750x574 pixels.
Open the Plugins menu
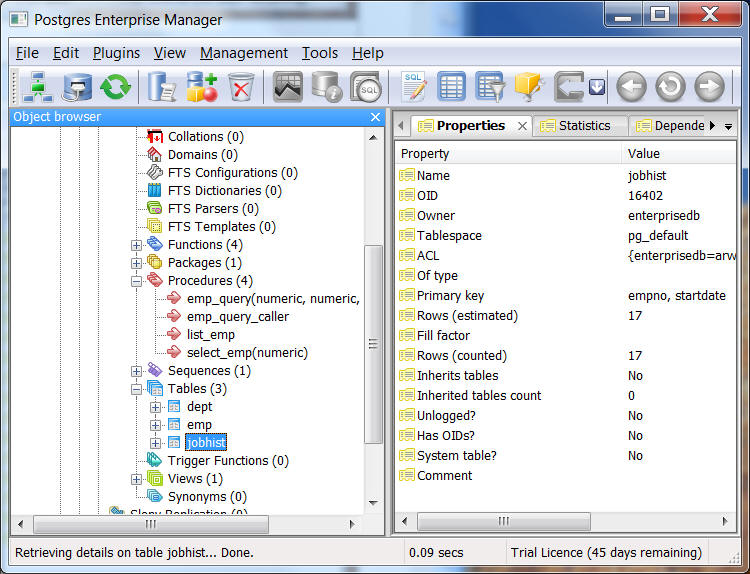pos(116,53)
